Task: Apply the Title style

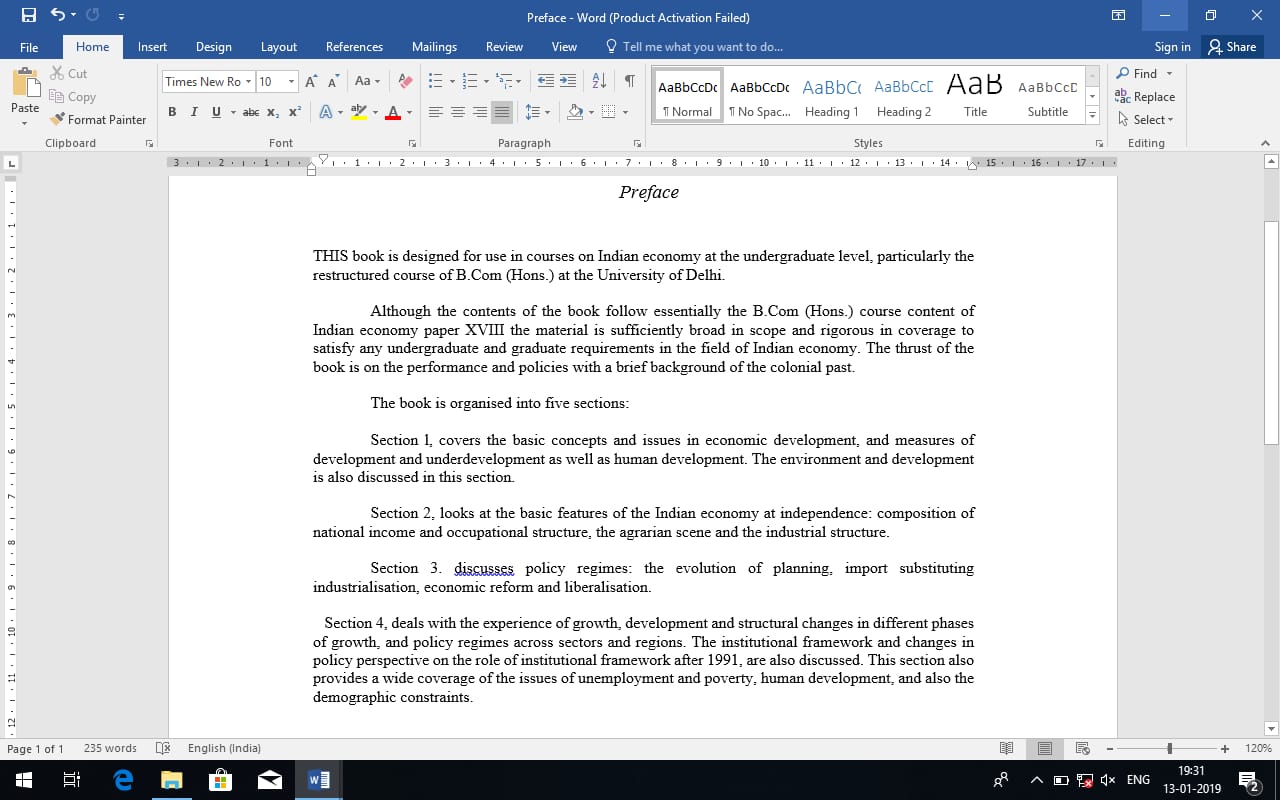Action: click(x=975, y=97)
